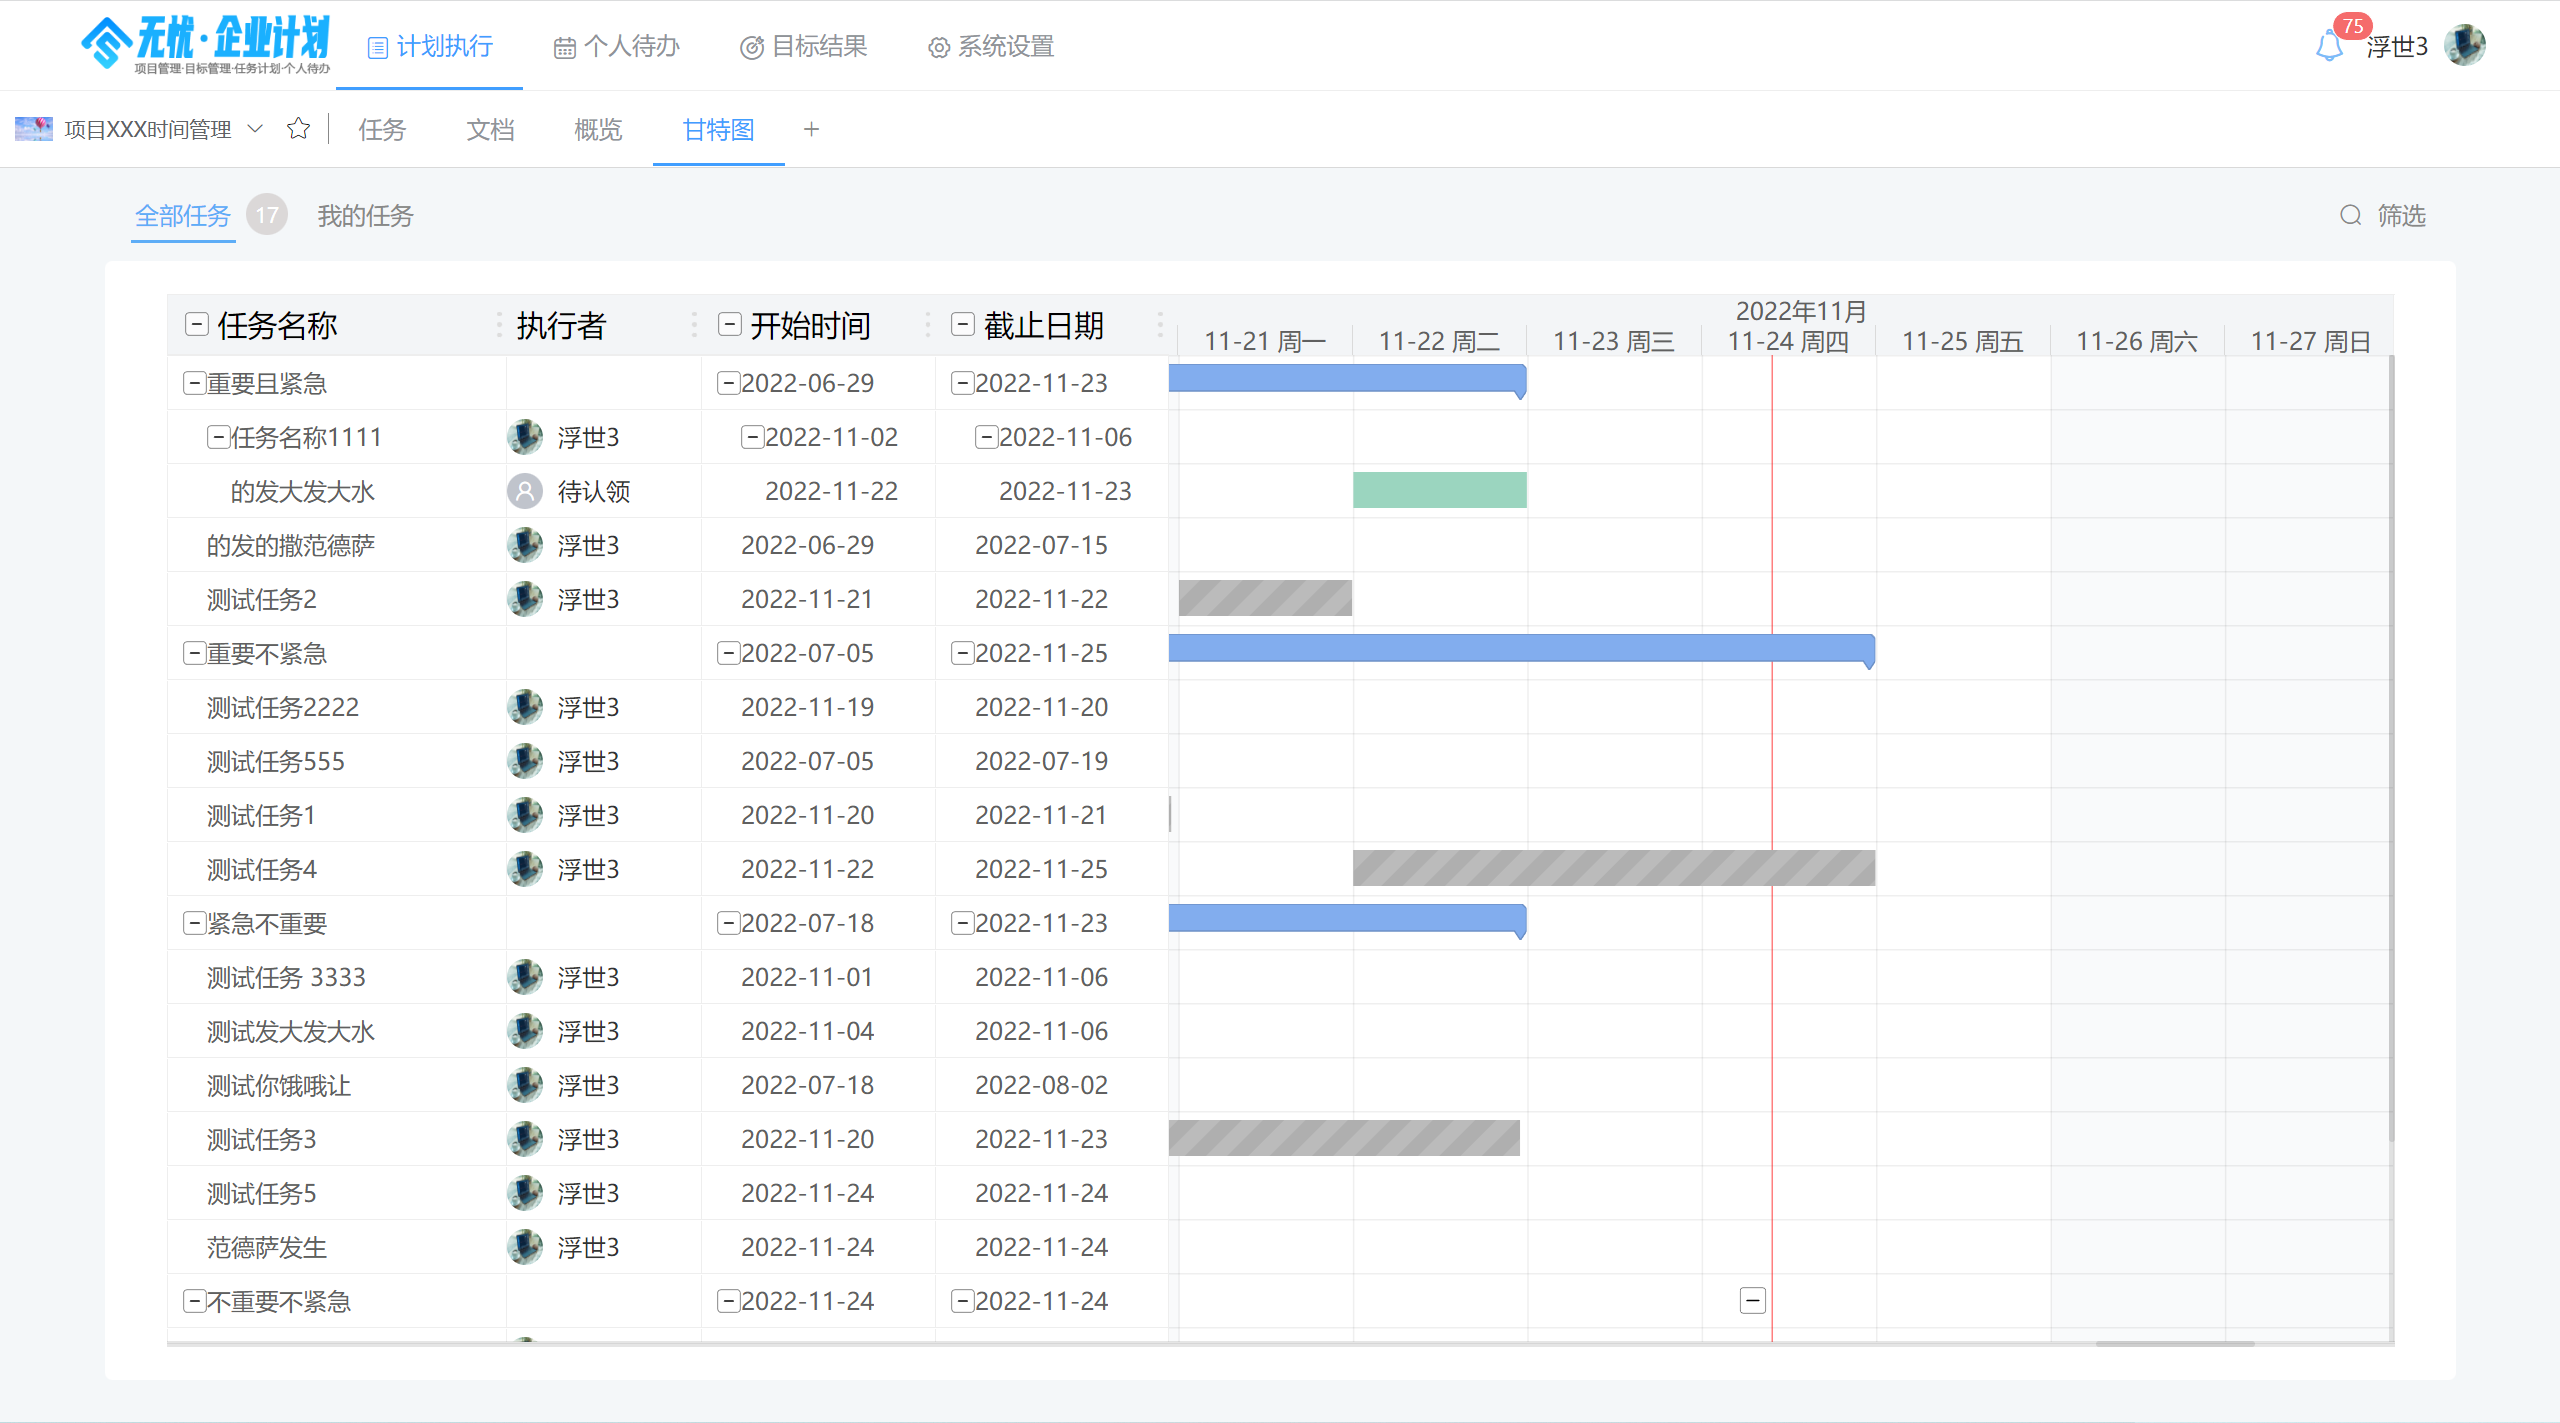This screenshot has width=2560, height=1423.
Task: Click the project thumbnail beside 项目XXX时间管理
Action: (34, 129)
